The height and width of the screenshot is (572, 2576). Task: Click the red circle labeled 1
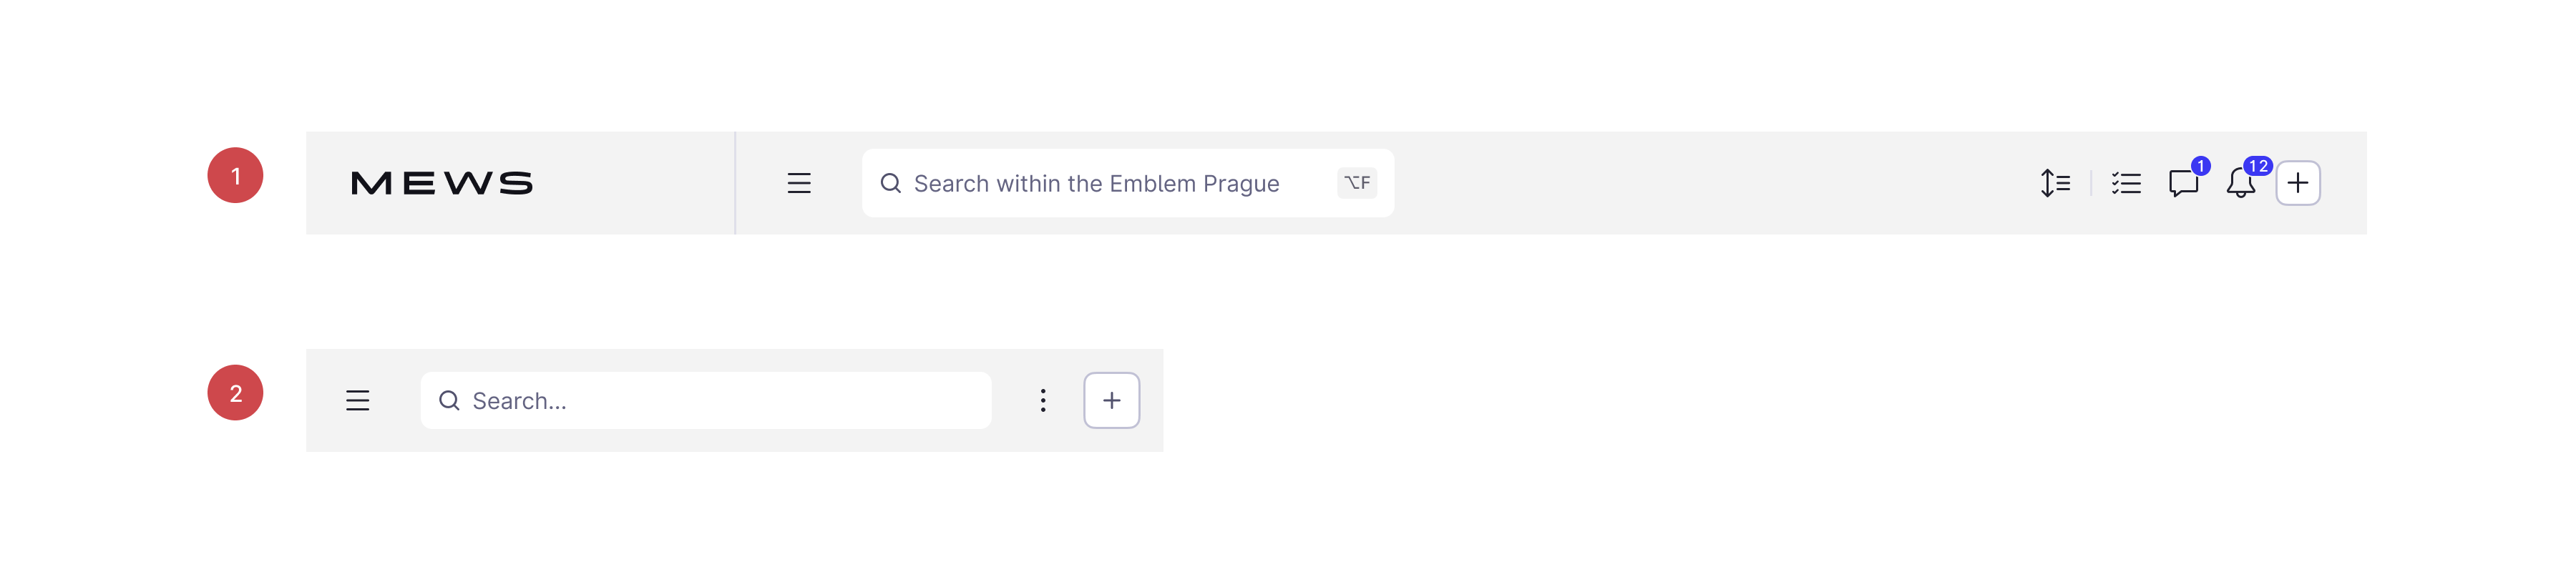(235, 175)
